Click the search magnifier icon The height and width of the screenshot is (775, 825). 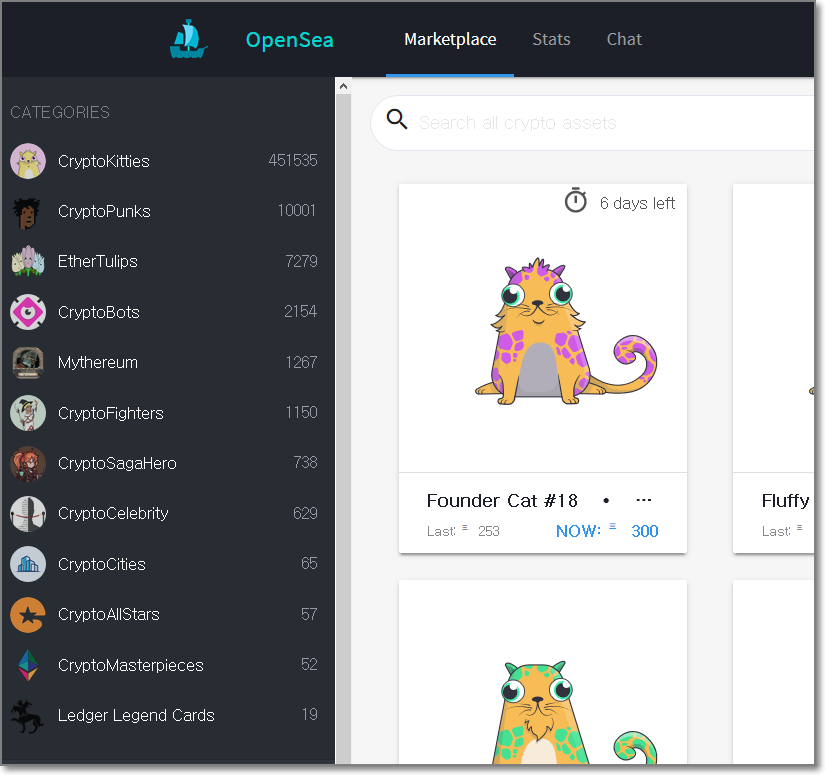pyautogui.click(x=397, y=120)
